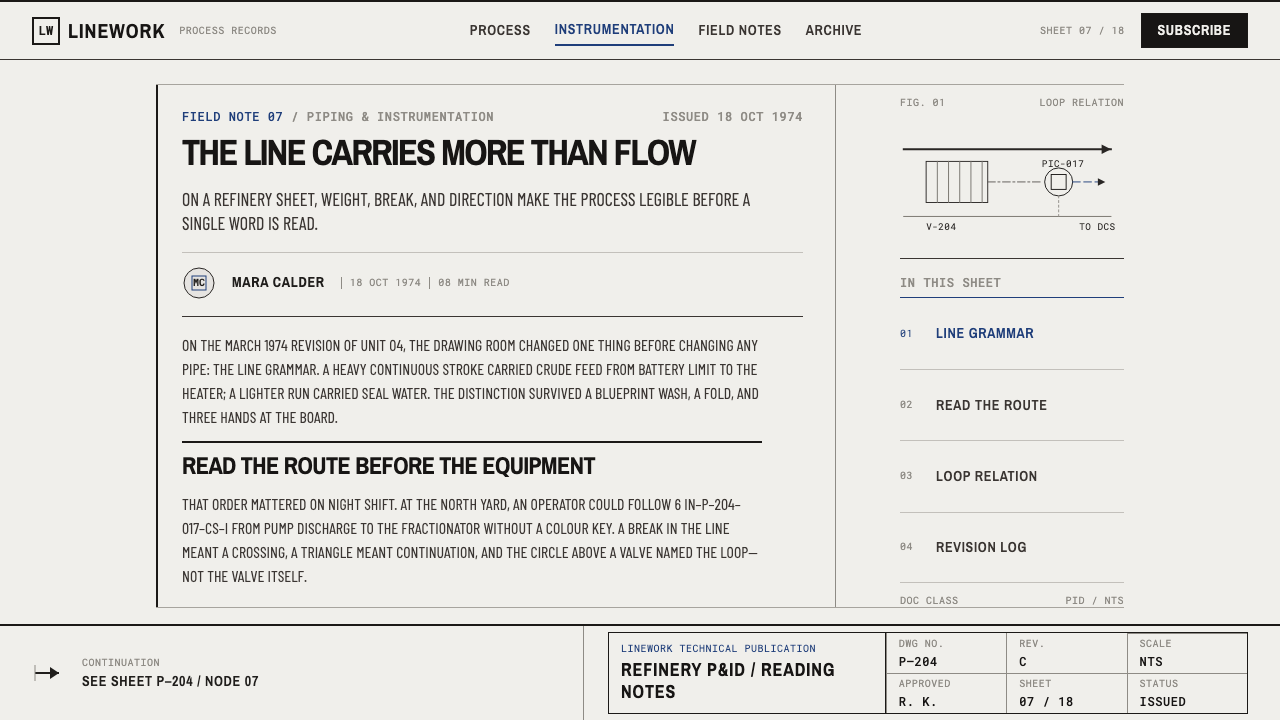Image resolution: width=1280 pixels, height=720 pixels.
Task: Jump to 03 Loop Relation section
Action: coord(1012,476)
